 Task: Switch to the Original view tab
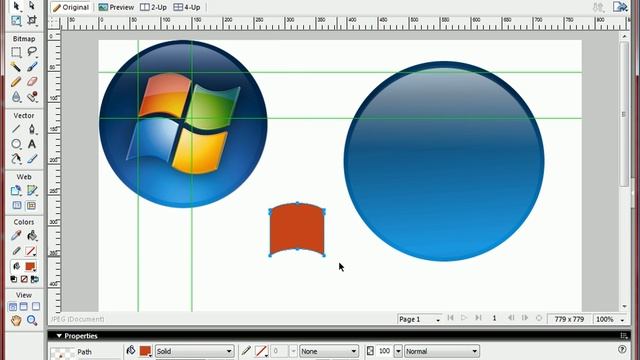point(71,7)
